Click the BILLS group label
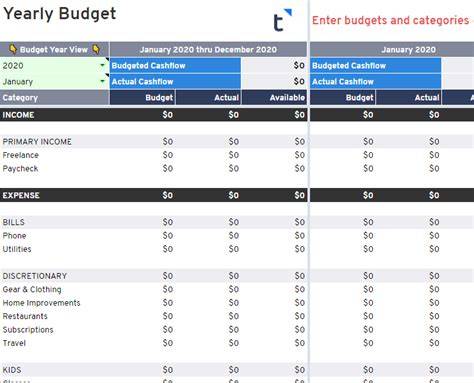The image size is (474, 383). [x=14, y=222]
